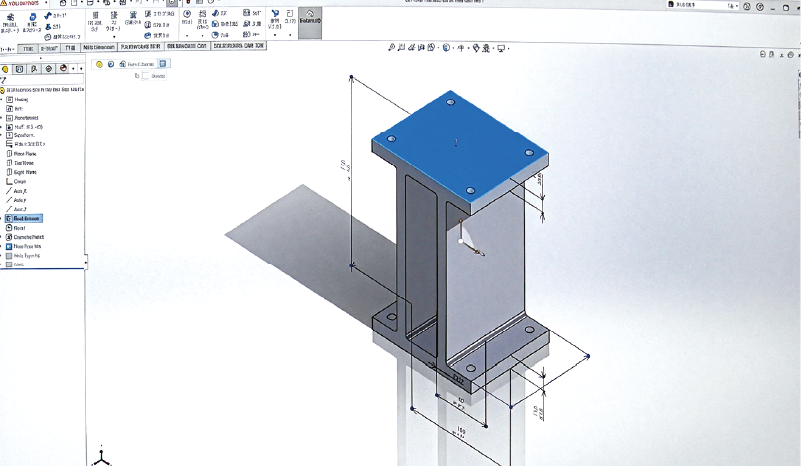
Task: Expand Material node in feature tree
Action: [2, 127]
